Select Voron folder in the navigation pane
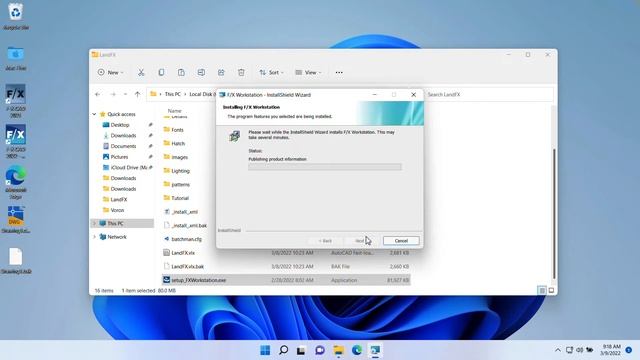This screenshot has width=640, height=360. click(x=117, y=210)
